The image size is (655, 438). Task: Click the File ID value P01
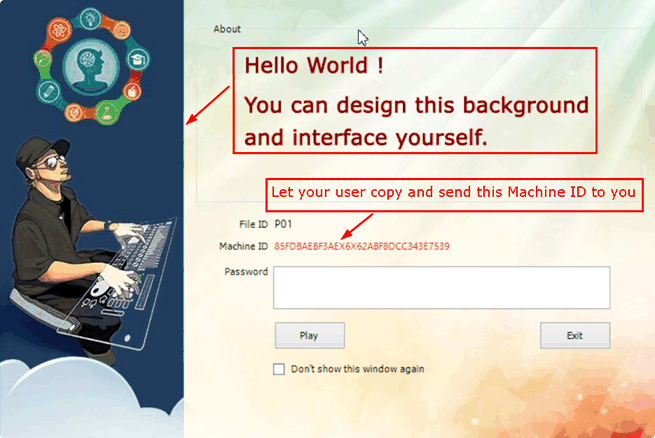[283, 224]
